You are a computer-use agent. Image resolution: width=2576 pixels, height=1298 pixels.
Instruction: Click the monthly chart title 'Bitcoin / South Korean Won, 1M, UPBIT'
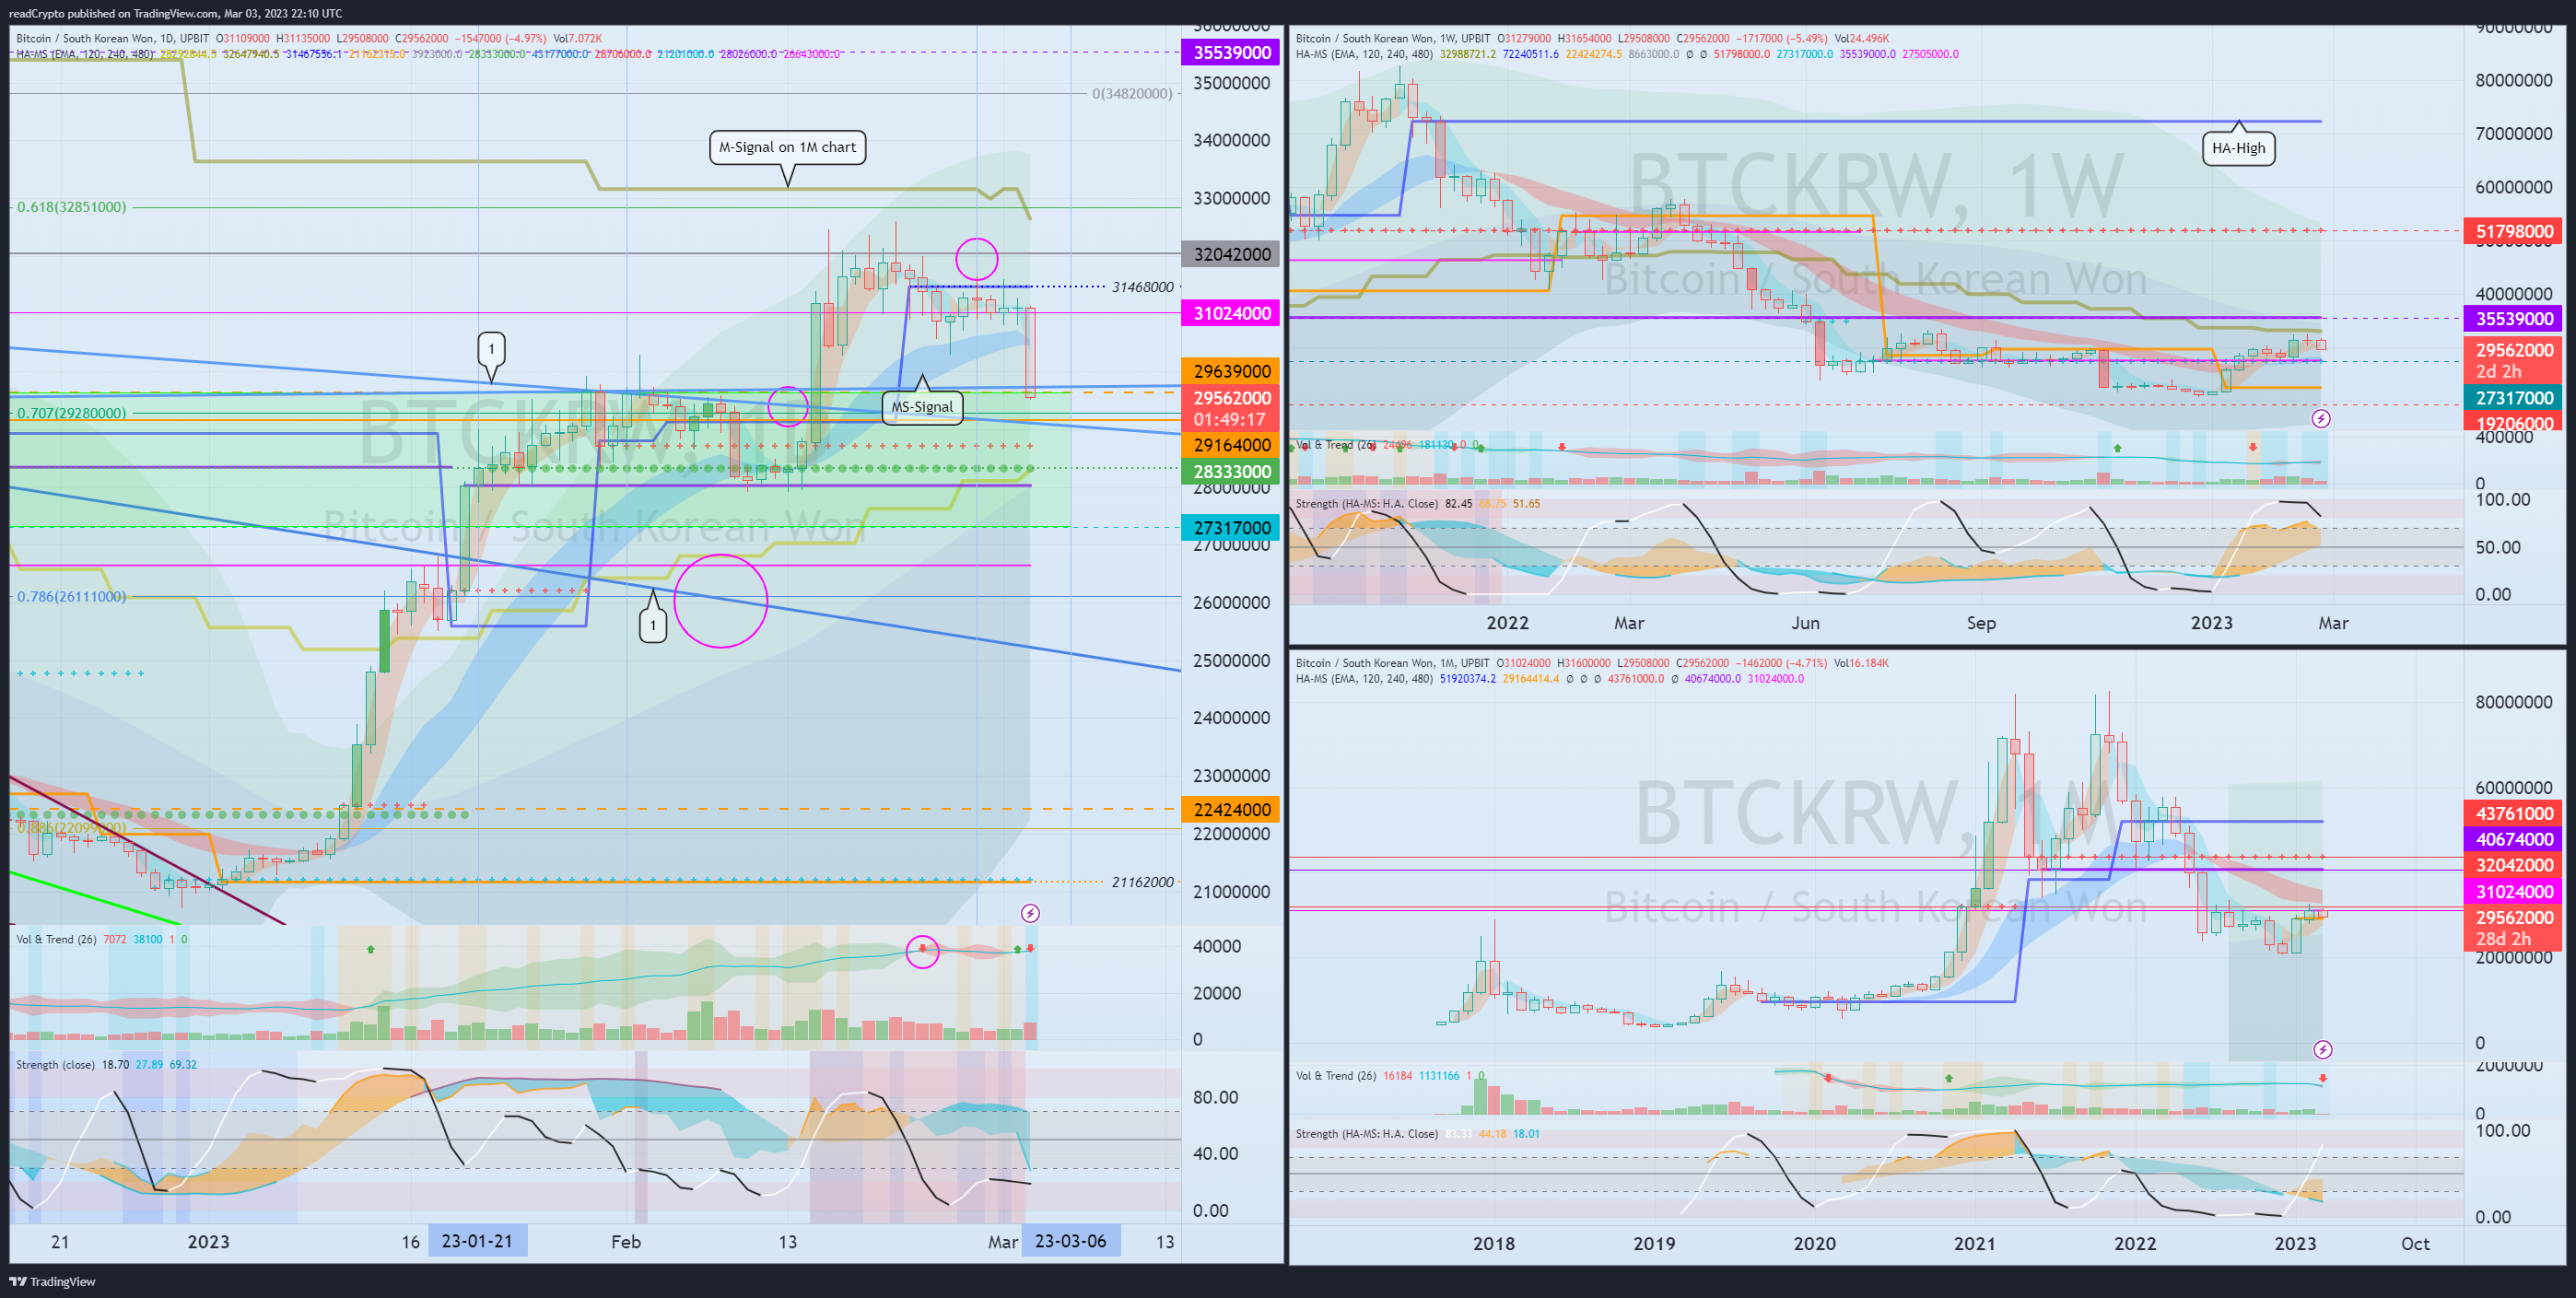pos(1393,663)
